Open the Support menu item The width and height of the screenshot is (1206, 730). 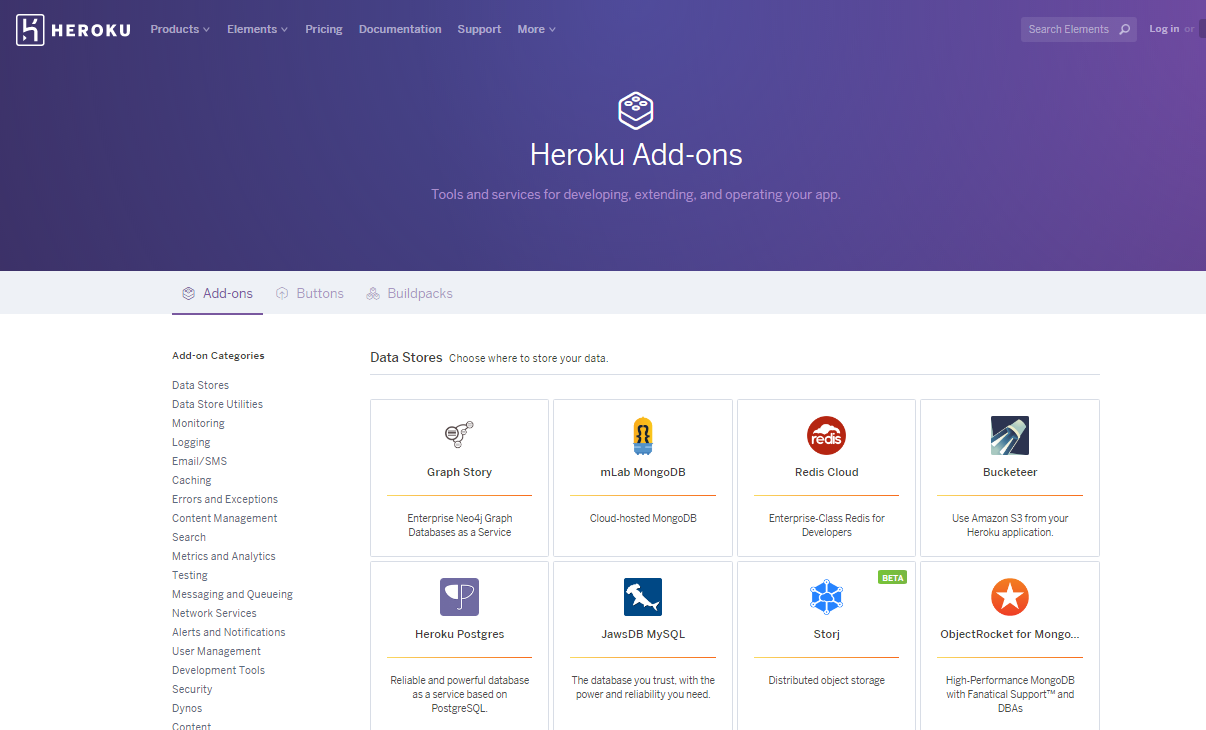pyautogui.click(x=479, y=29)
